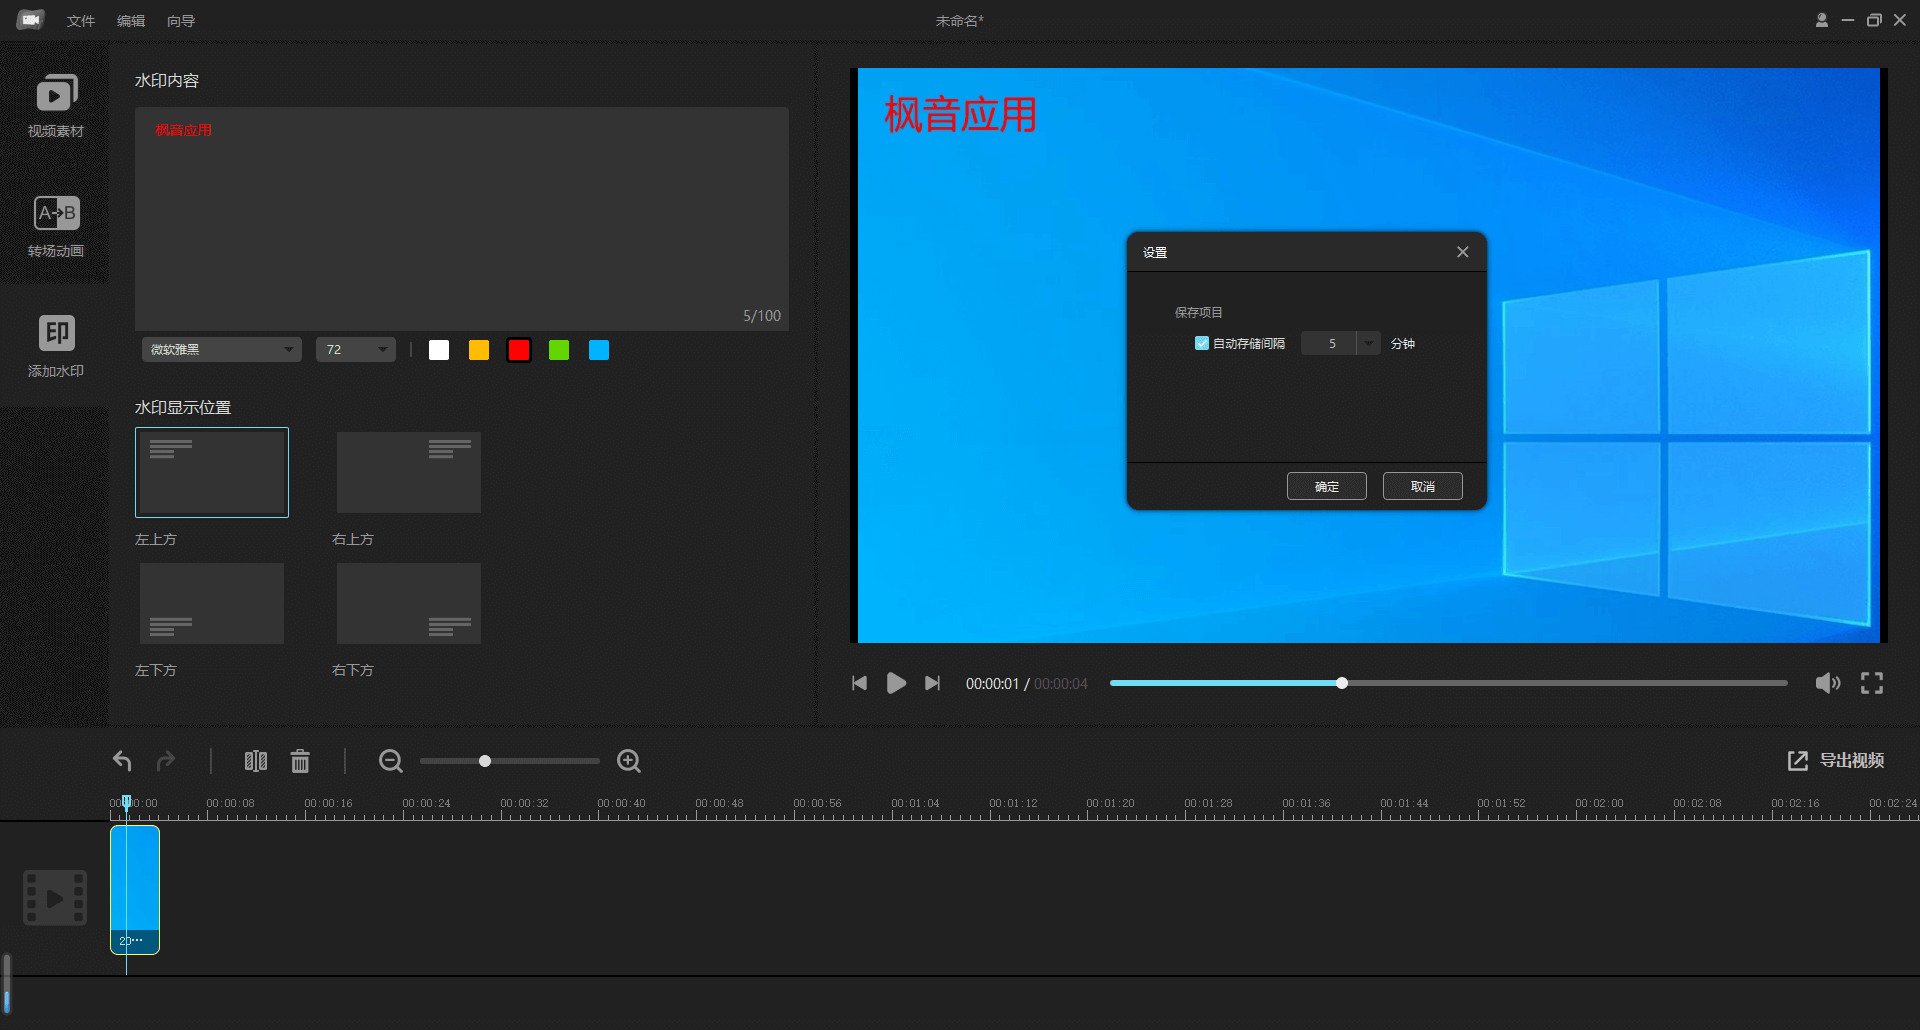Click the timeline ruler at 00:00:08

[230, 804]
